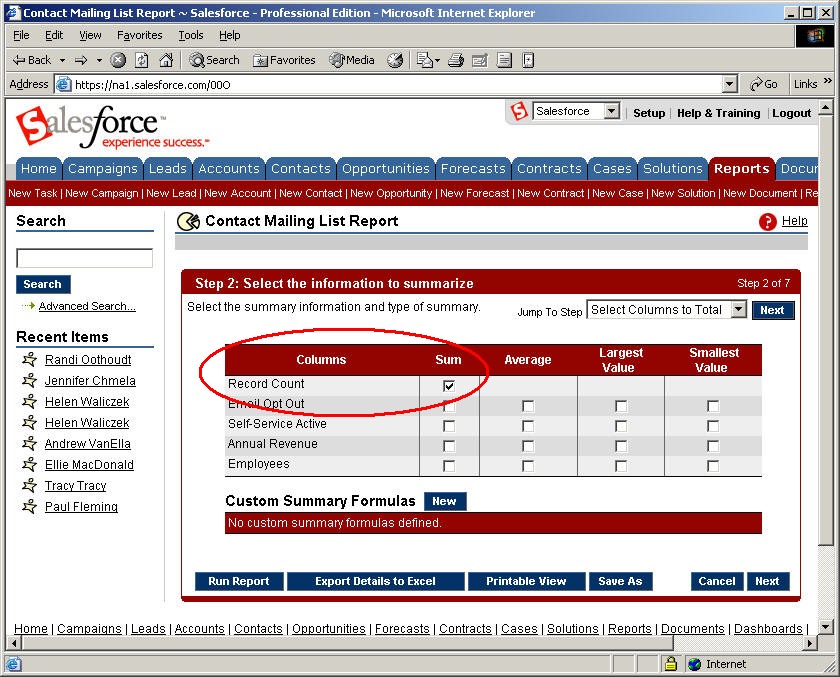This screenshot has height=677, width=840.
Task: Click the Printable View button
Action: [x=526, y=581]
